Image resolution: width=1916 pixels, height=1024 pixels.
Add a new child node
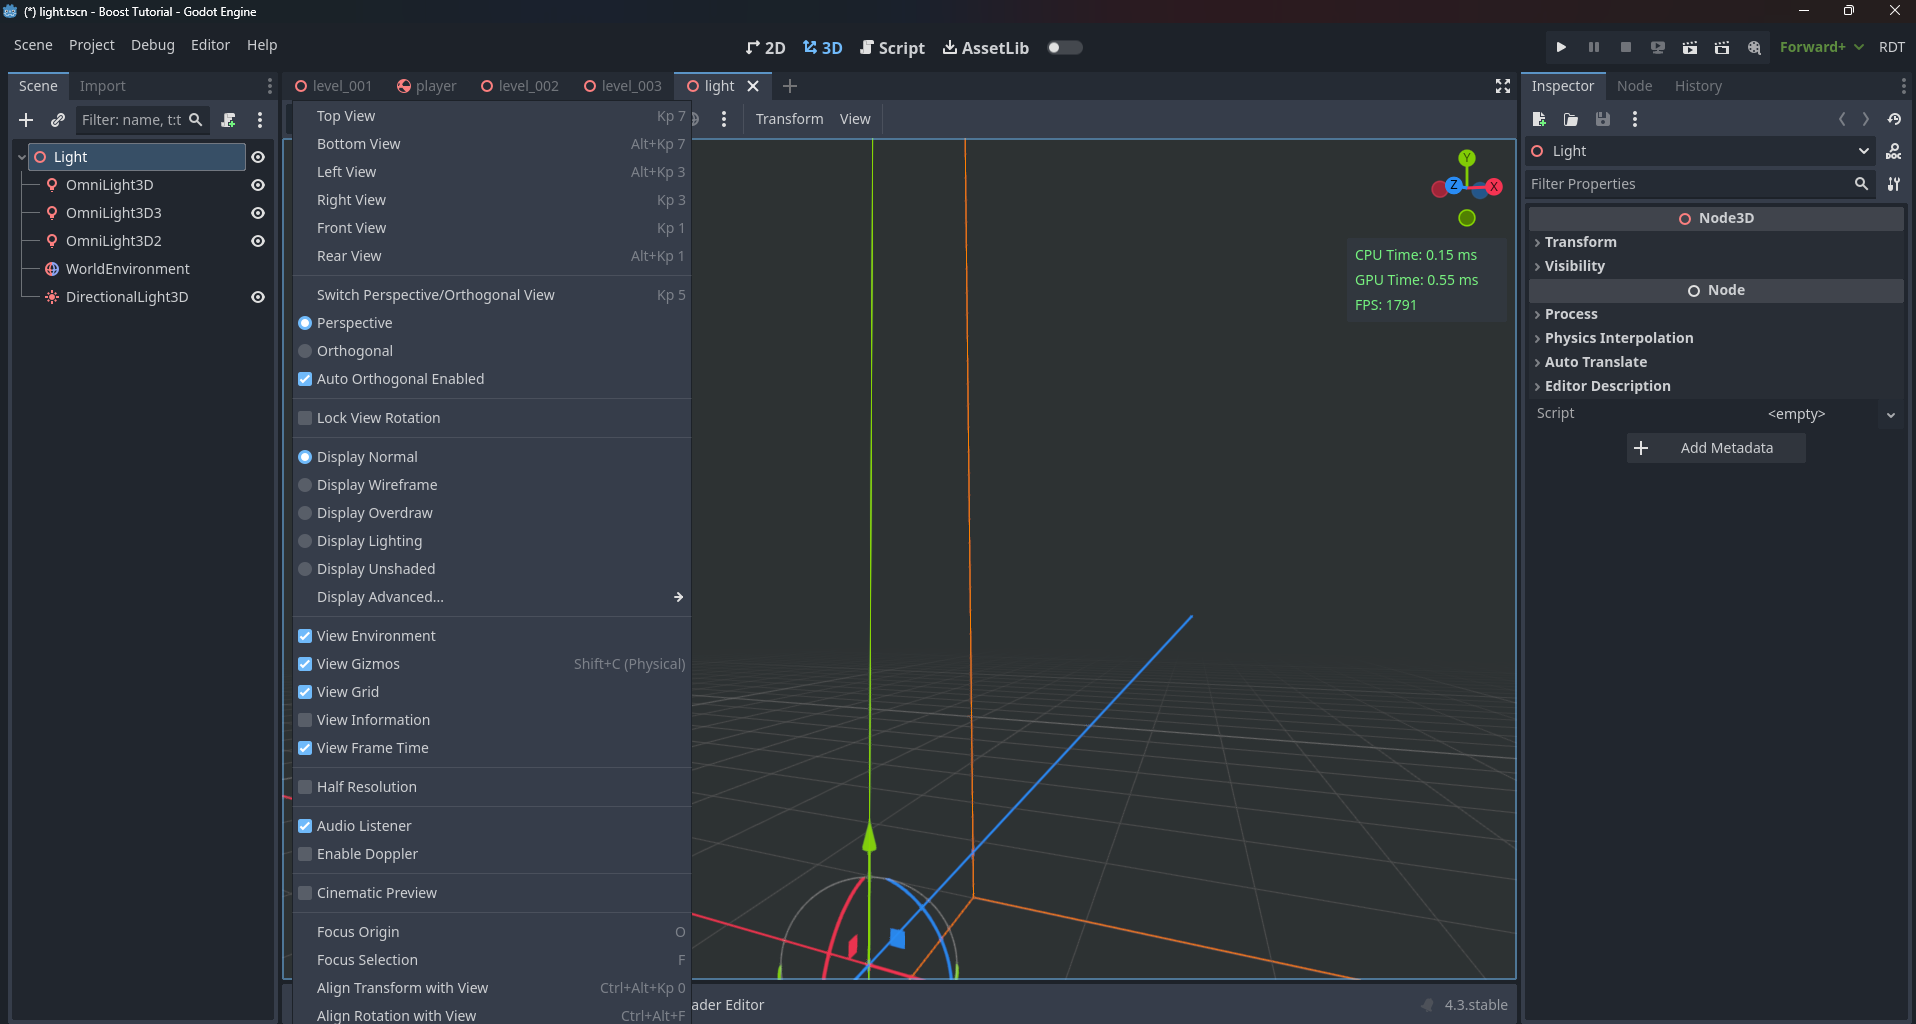[26, 120]
